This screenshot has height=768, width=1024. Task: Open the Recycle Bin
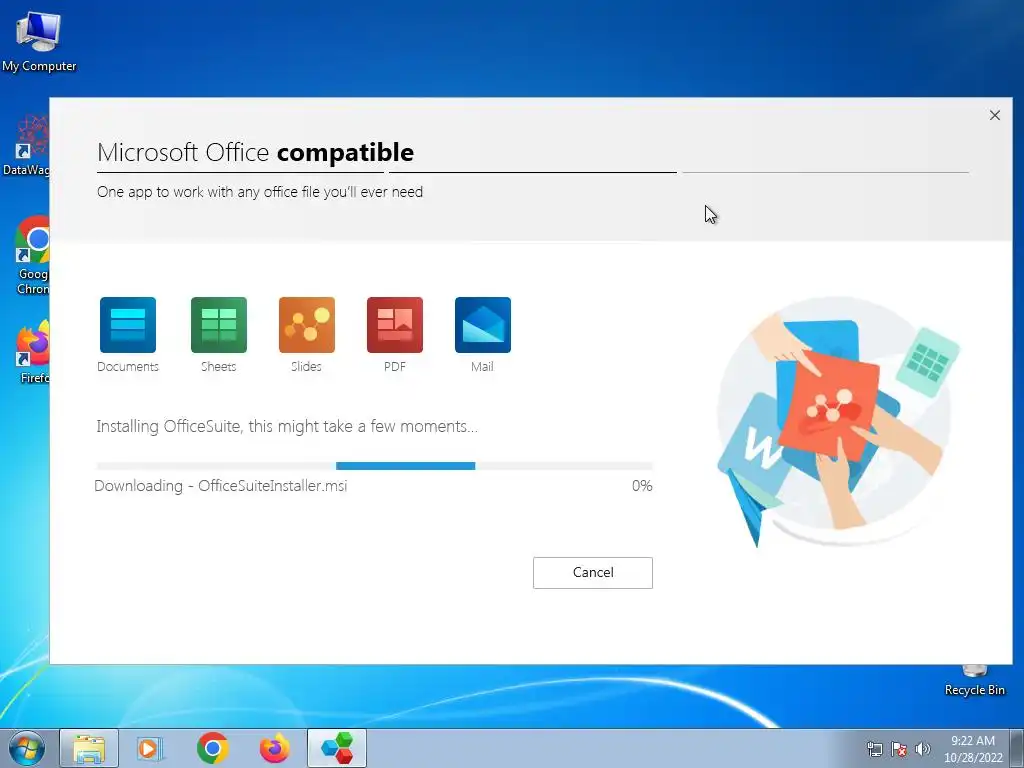[974, 681]
